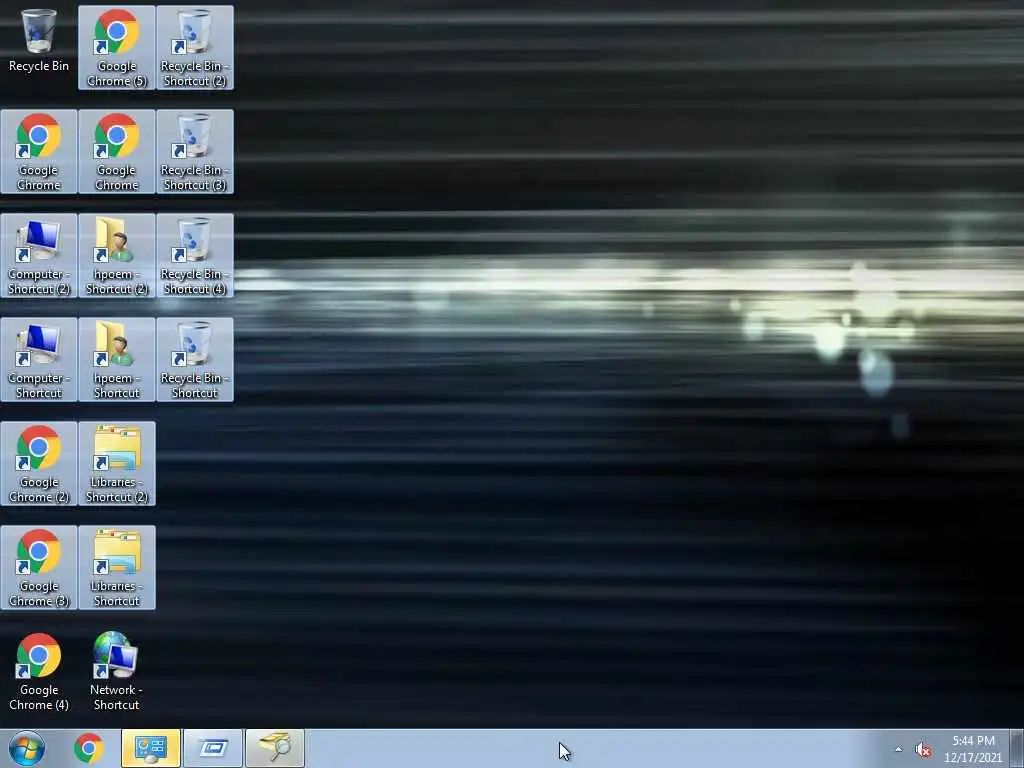
Task: Open the folder search magnifier taskbar button
Action: (x=275, y=748)
